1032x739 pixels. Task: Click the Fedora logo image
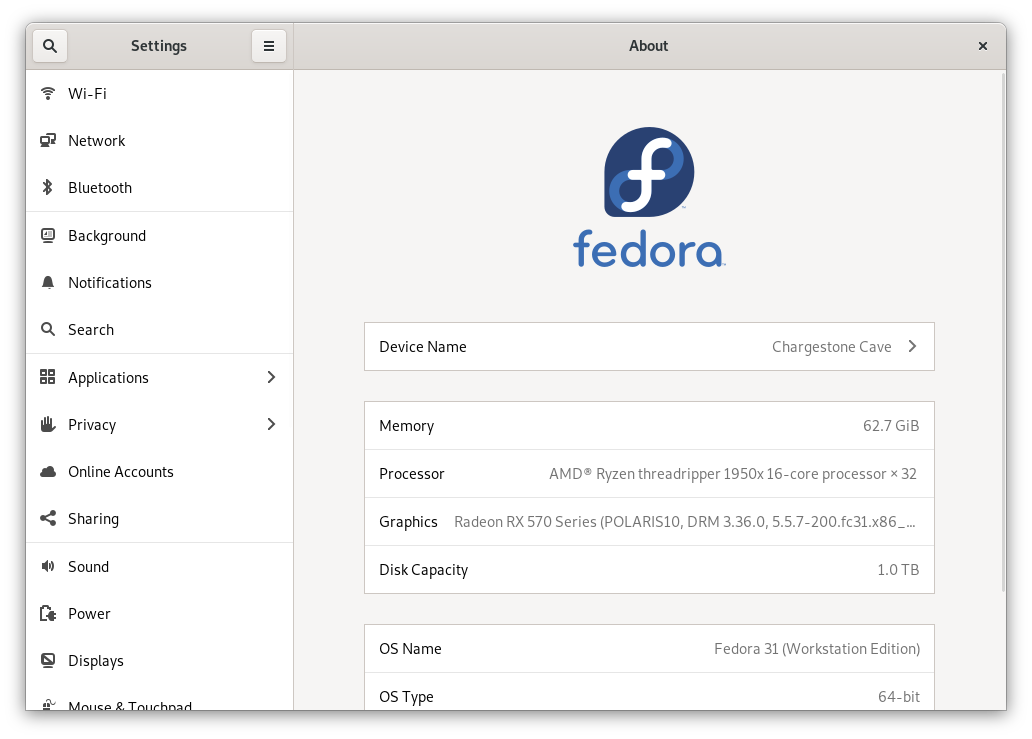click(649, 197)
